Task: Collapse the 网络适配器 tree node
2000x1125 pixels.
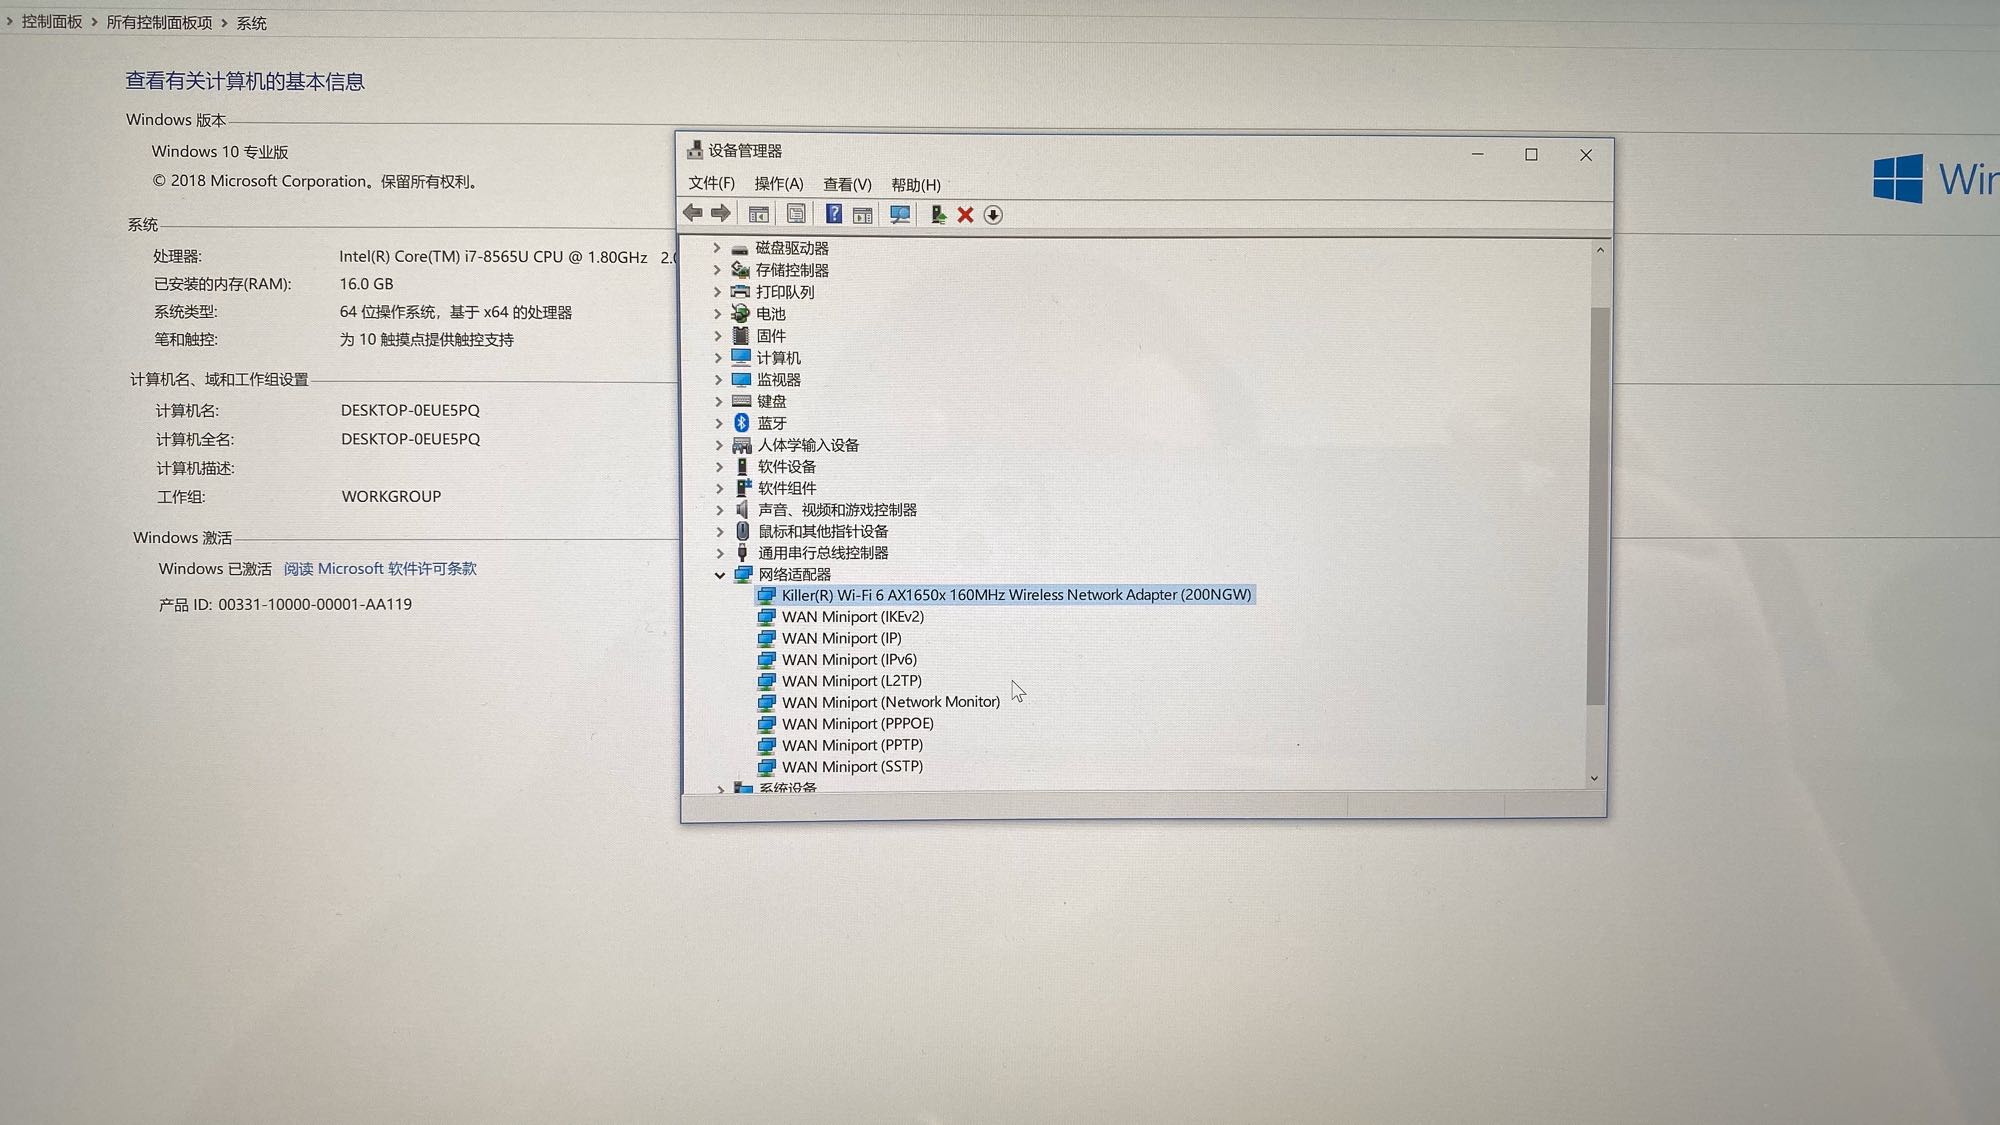Action: 719,575
